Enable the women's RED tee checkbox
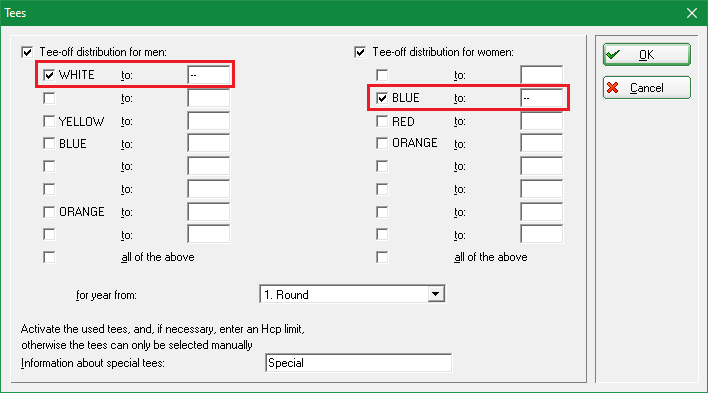Screen dimensions: 708x393 [x=382, y=121]
